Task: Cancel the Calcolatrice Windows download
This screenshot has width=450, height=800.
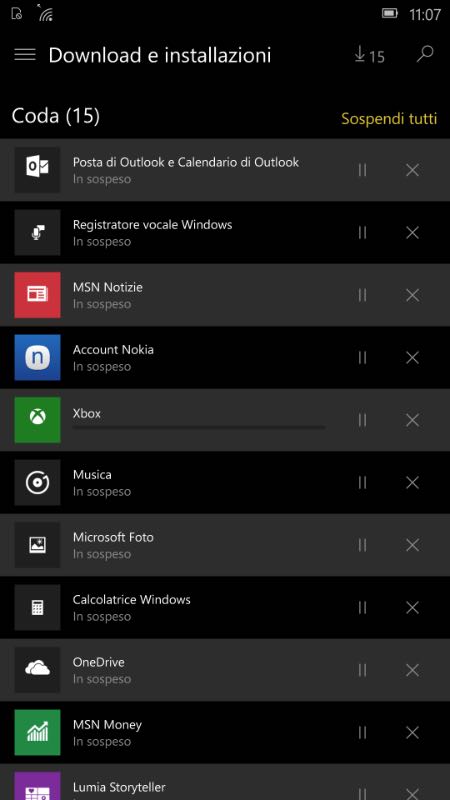Action: tap(412, 608)
